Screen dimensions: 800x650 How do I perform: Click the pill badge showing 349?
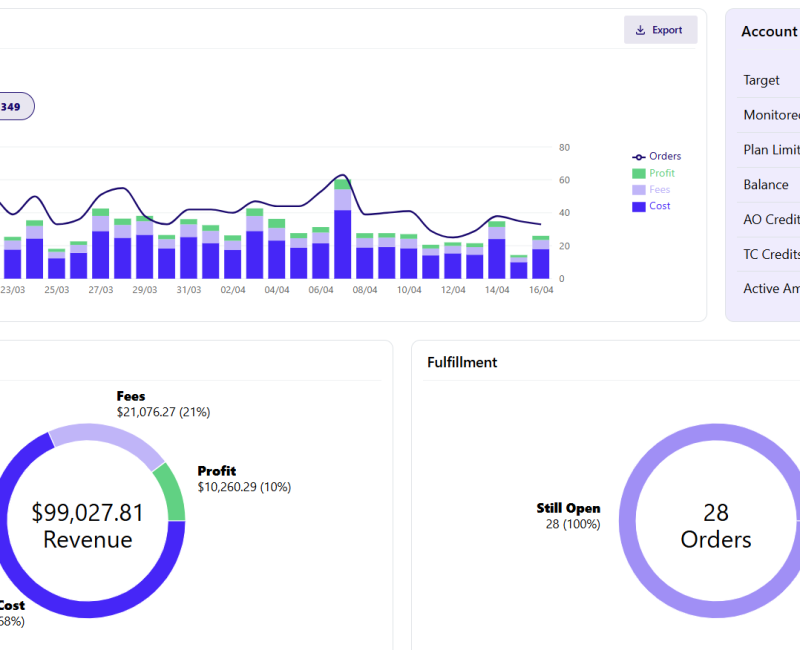(12, 106)
